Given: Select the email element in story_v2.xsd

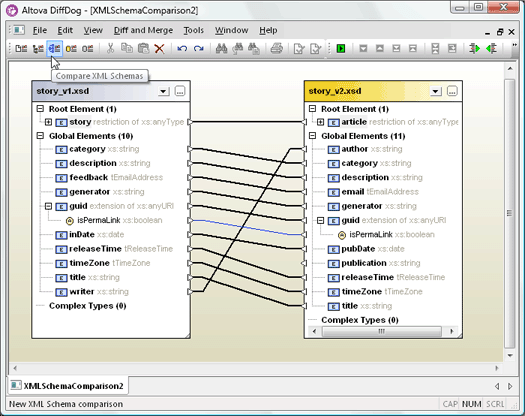Looking at the screenshot, I should (x=353, y=192).
